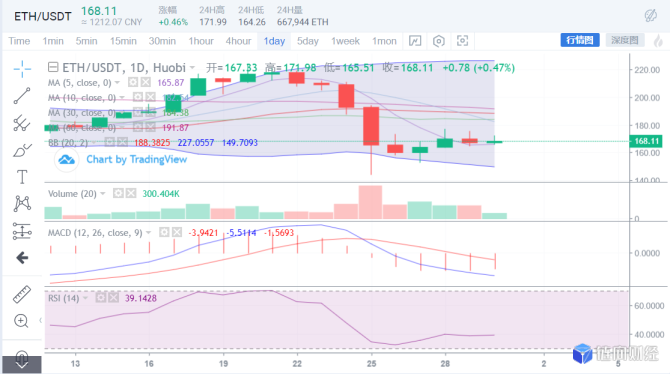Screen dimensions: 670x374
Task: Collapse the drawing toolbar with bottom arrow
Action: [x=22, y=364]
